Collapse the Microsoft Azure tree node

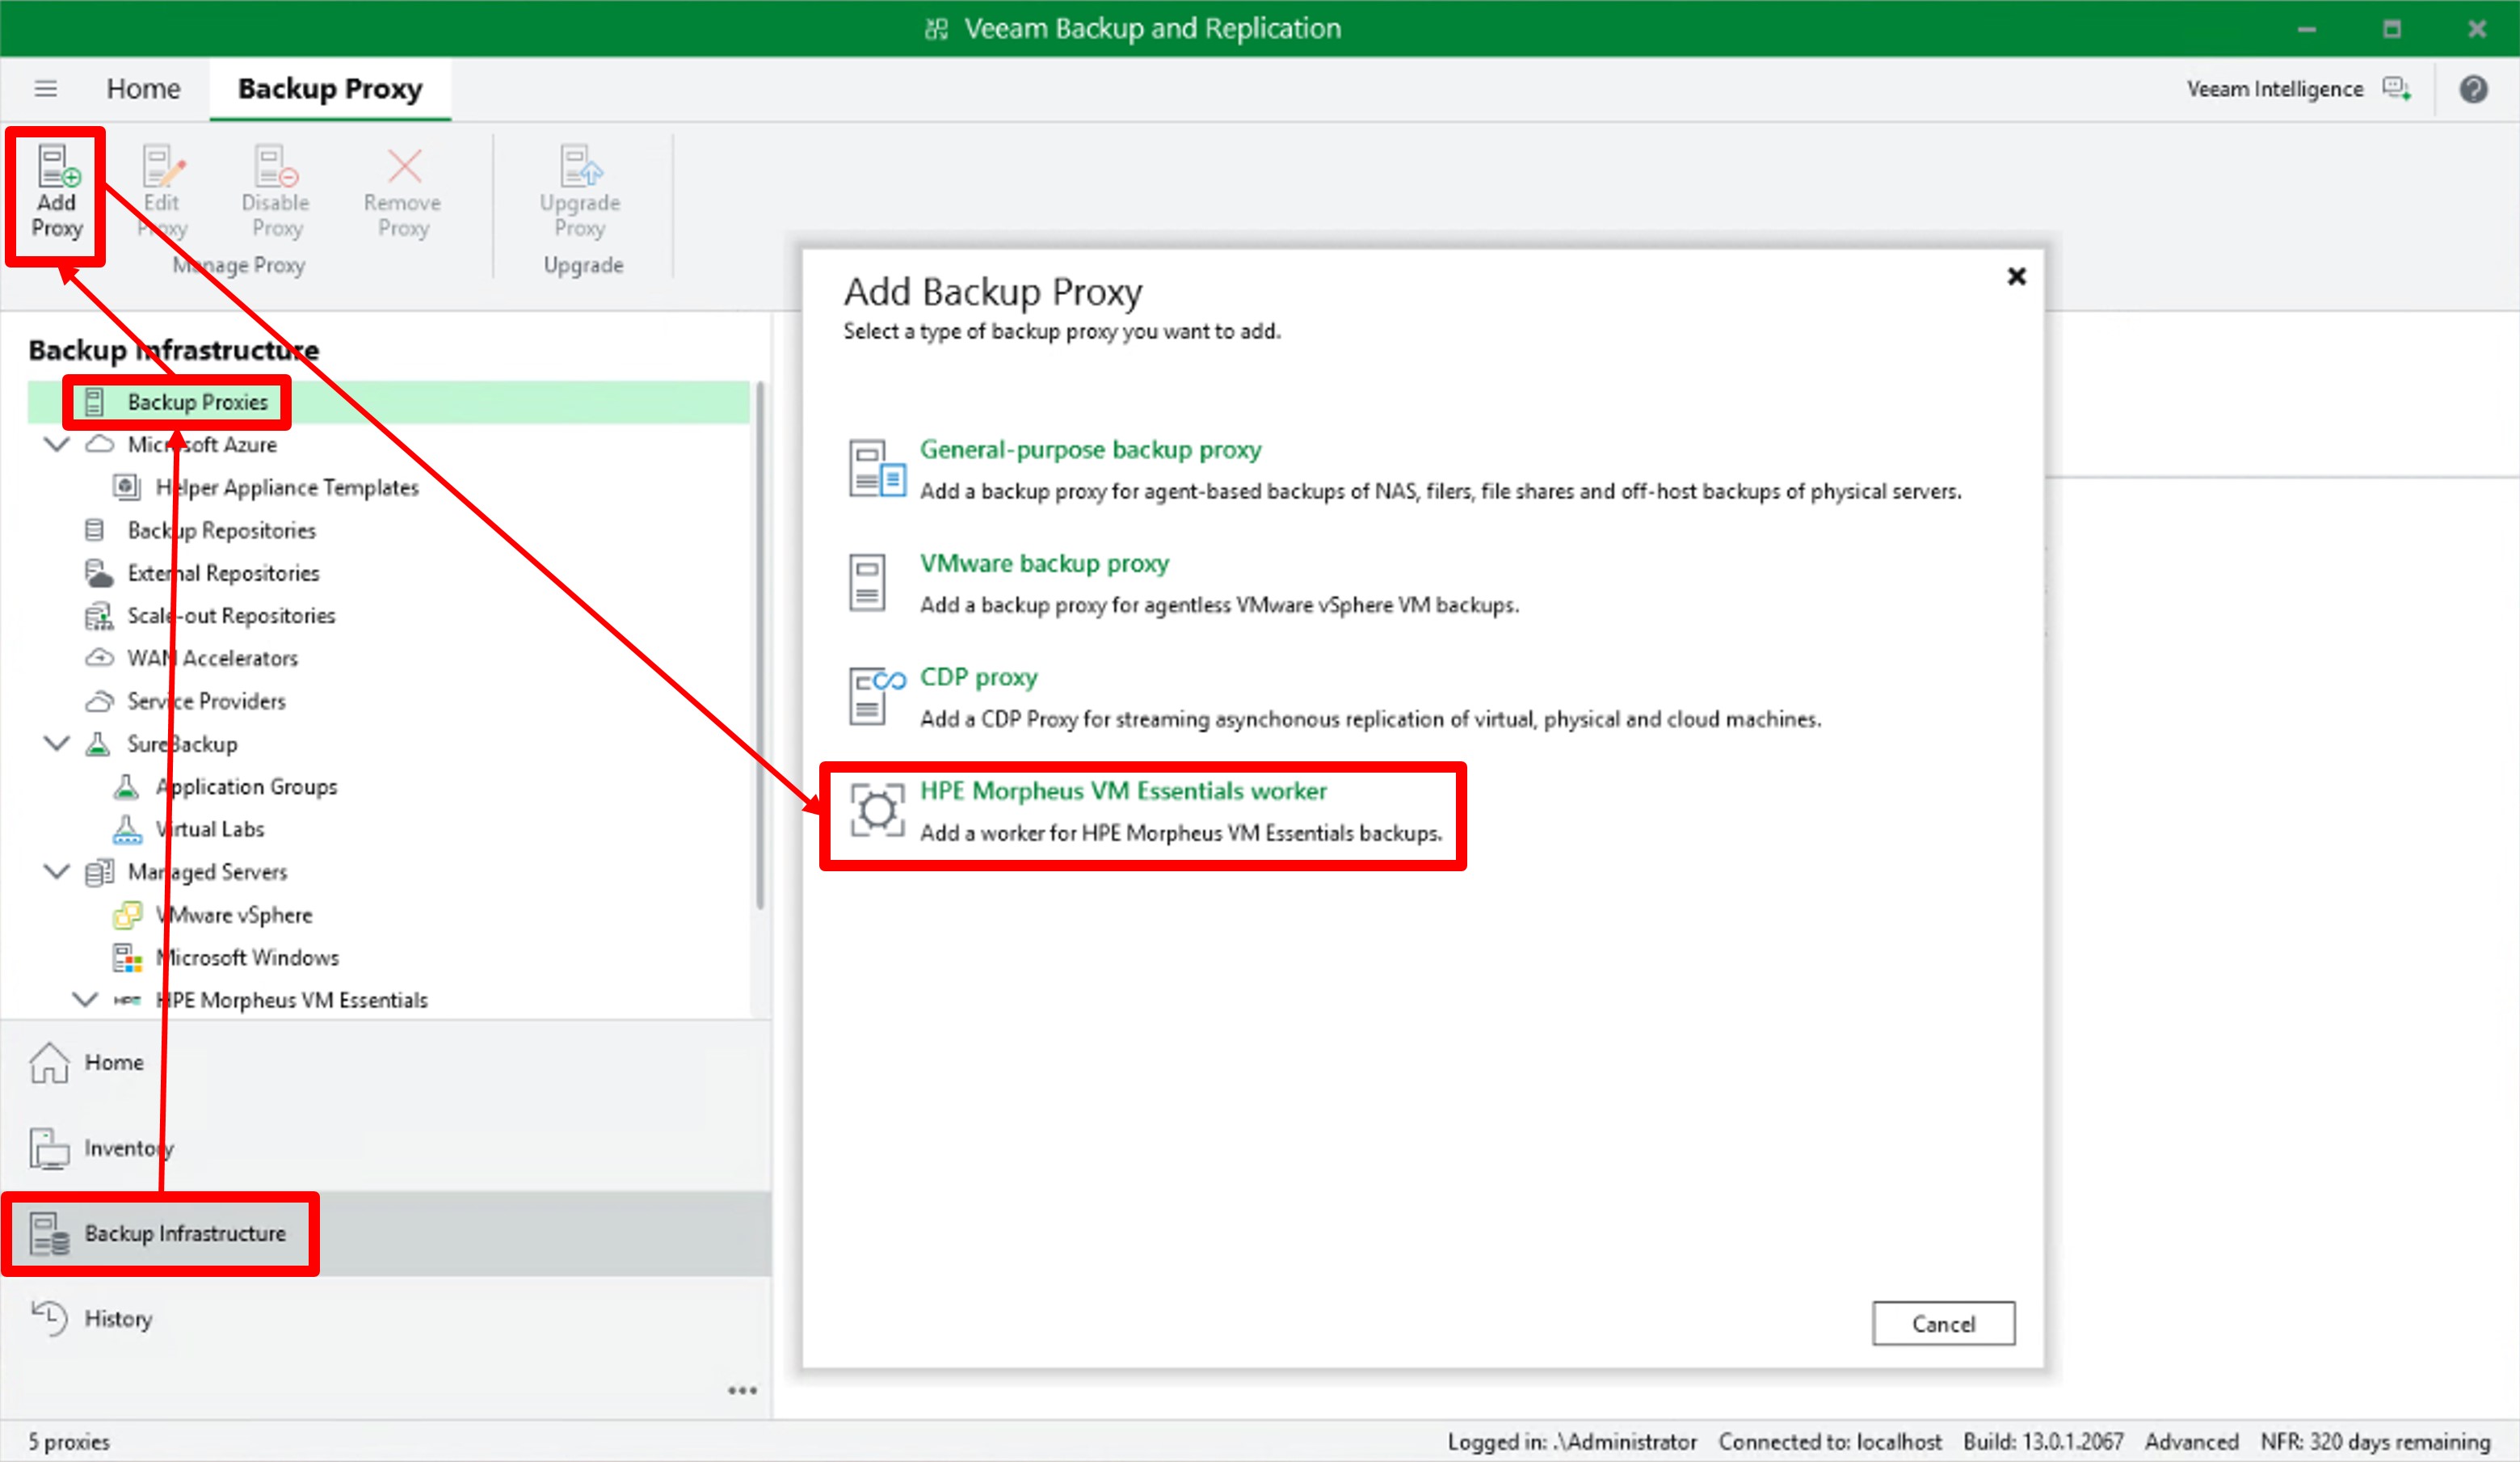[57, 444]
